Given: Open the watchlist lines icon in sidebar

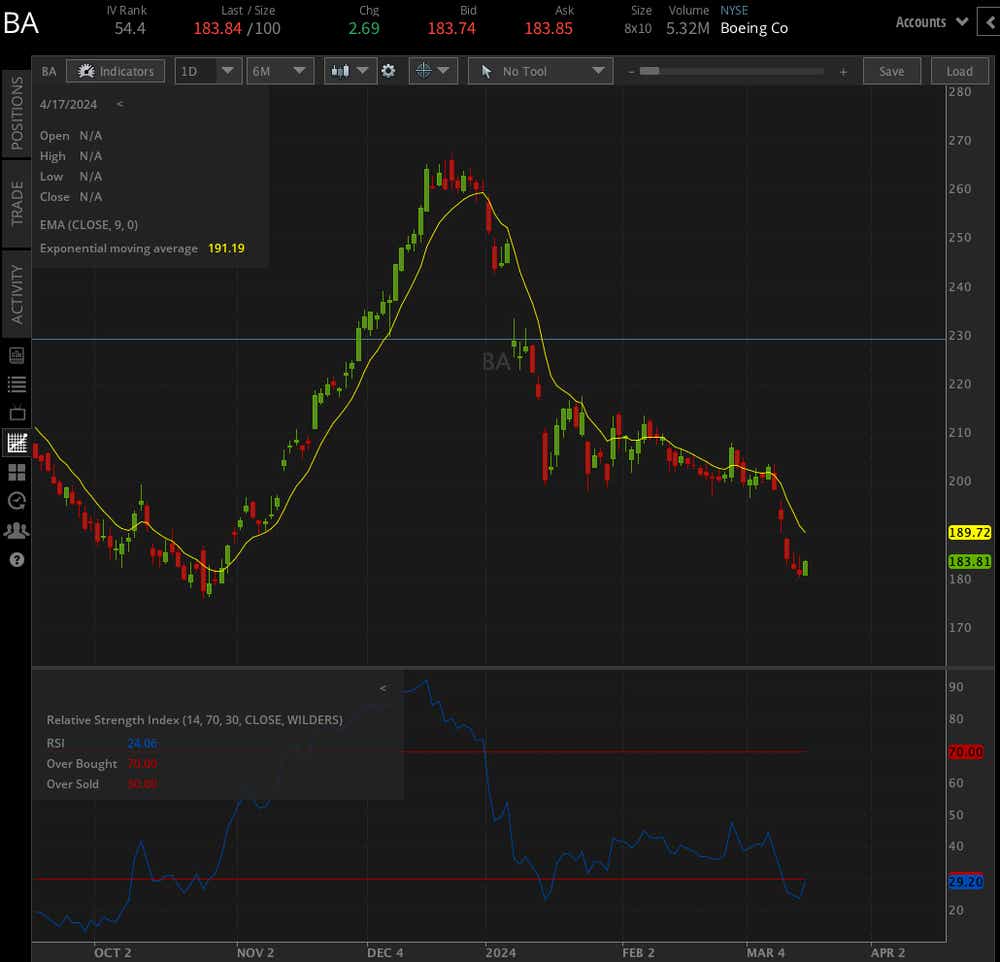Looking at the screenshot, I should (x=17, y=384).
